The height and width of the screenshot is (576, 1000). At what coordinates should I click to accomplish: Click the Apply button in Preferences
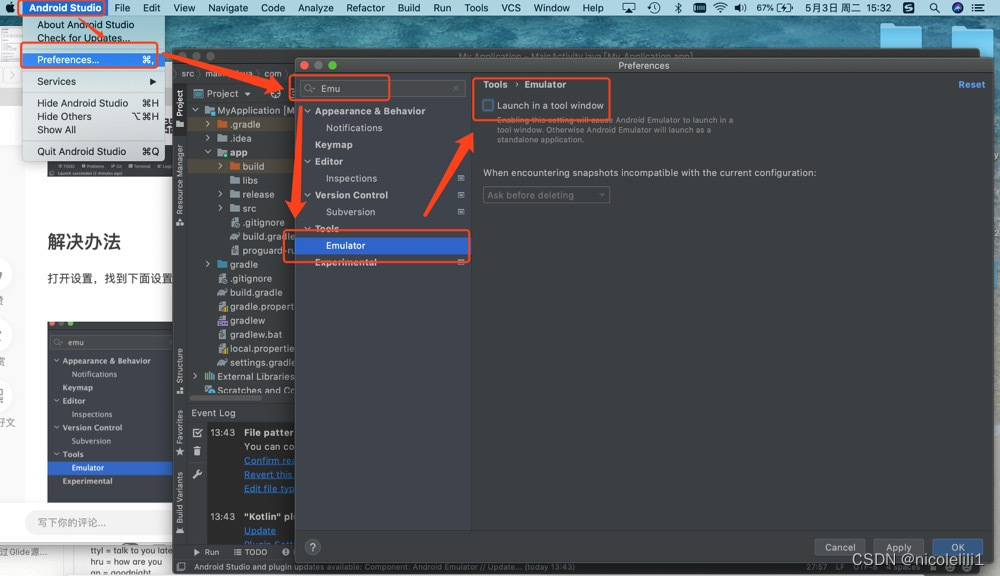899,547
